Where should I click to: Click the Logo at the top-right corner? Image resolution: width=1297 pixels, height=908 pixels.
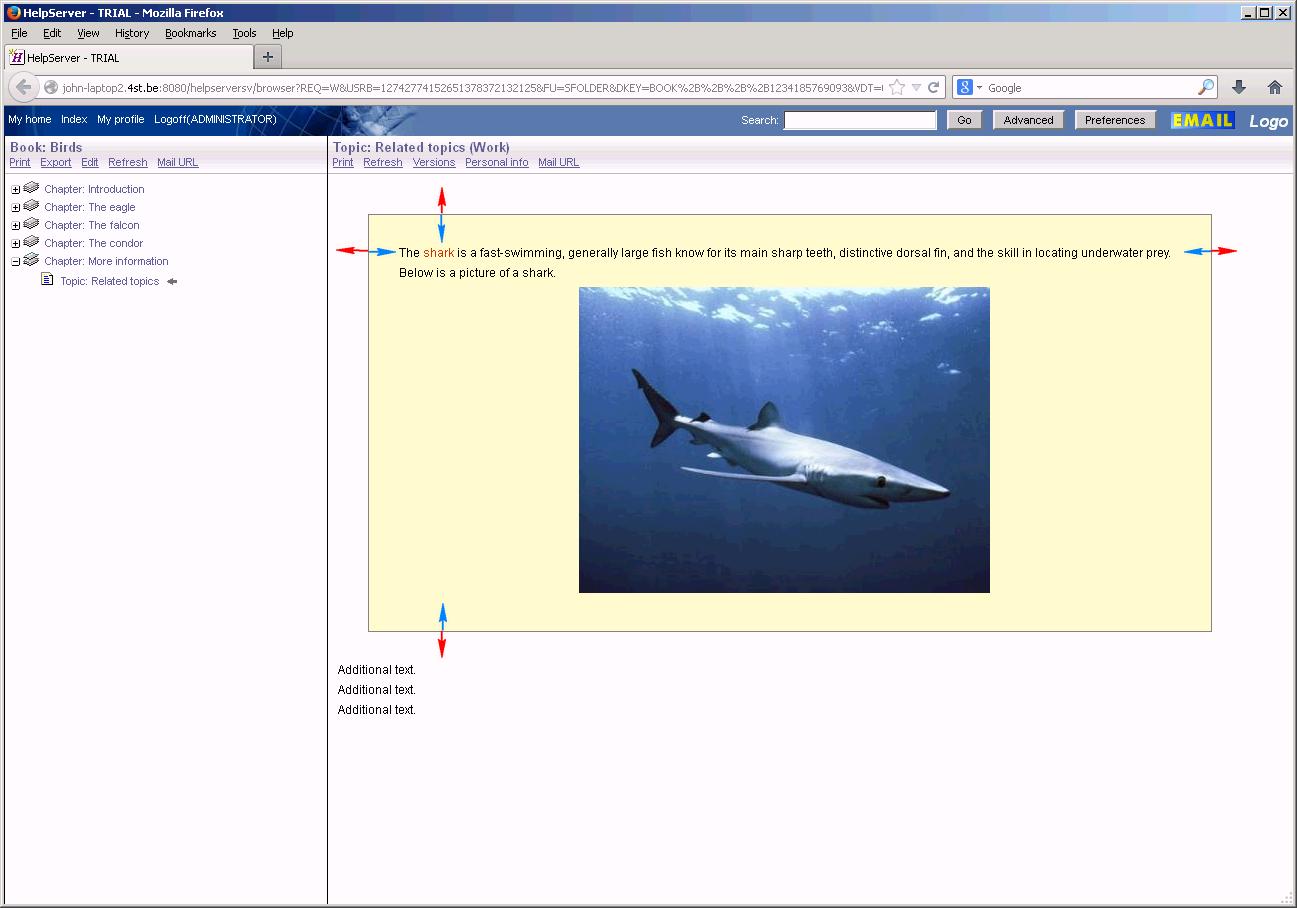point(1267,120)
